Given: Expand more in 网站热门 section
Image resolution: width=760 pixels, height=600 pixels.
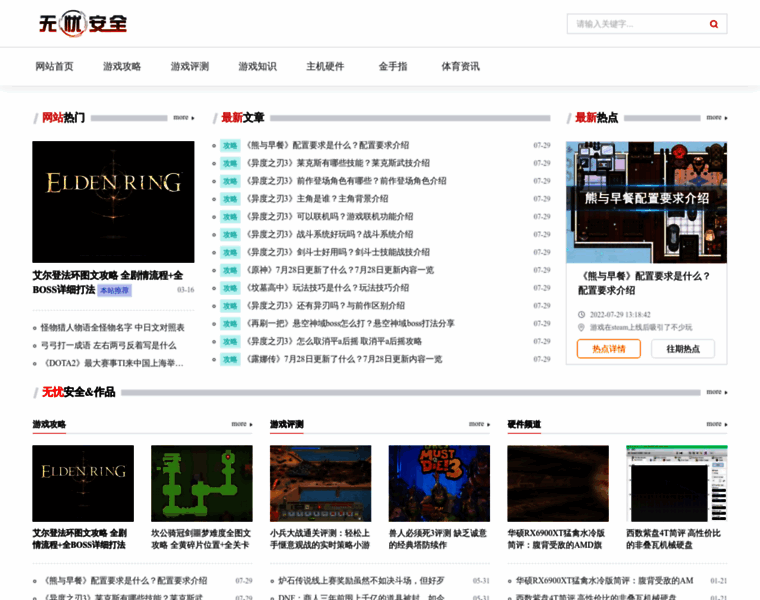Looking at the screenshot, I should tap(183, 118).
